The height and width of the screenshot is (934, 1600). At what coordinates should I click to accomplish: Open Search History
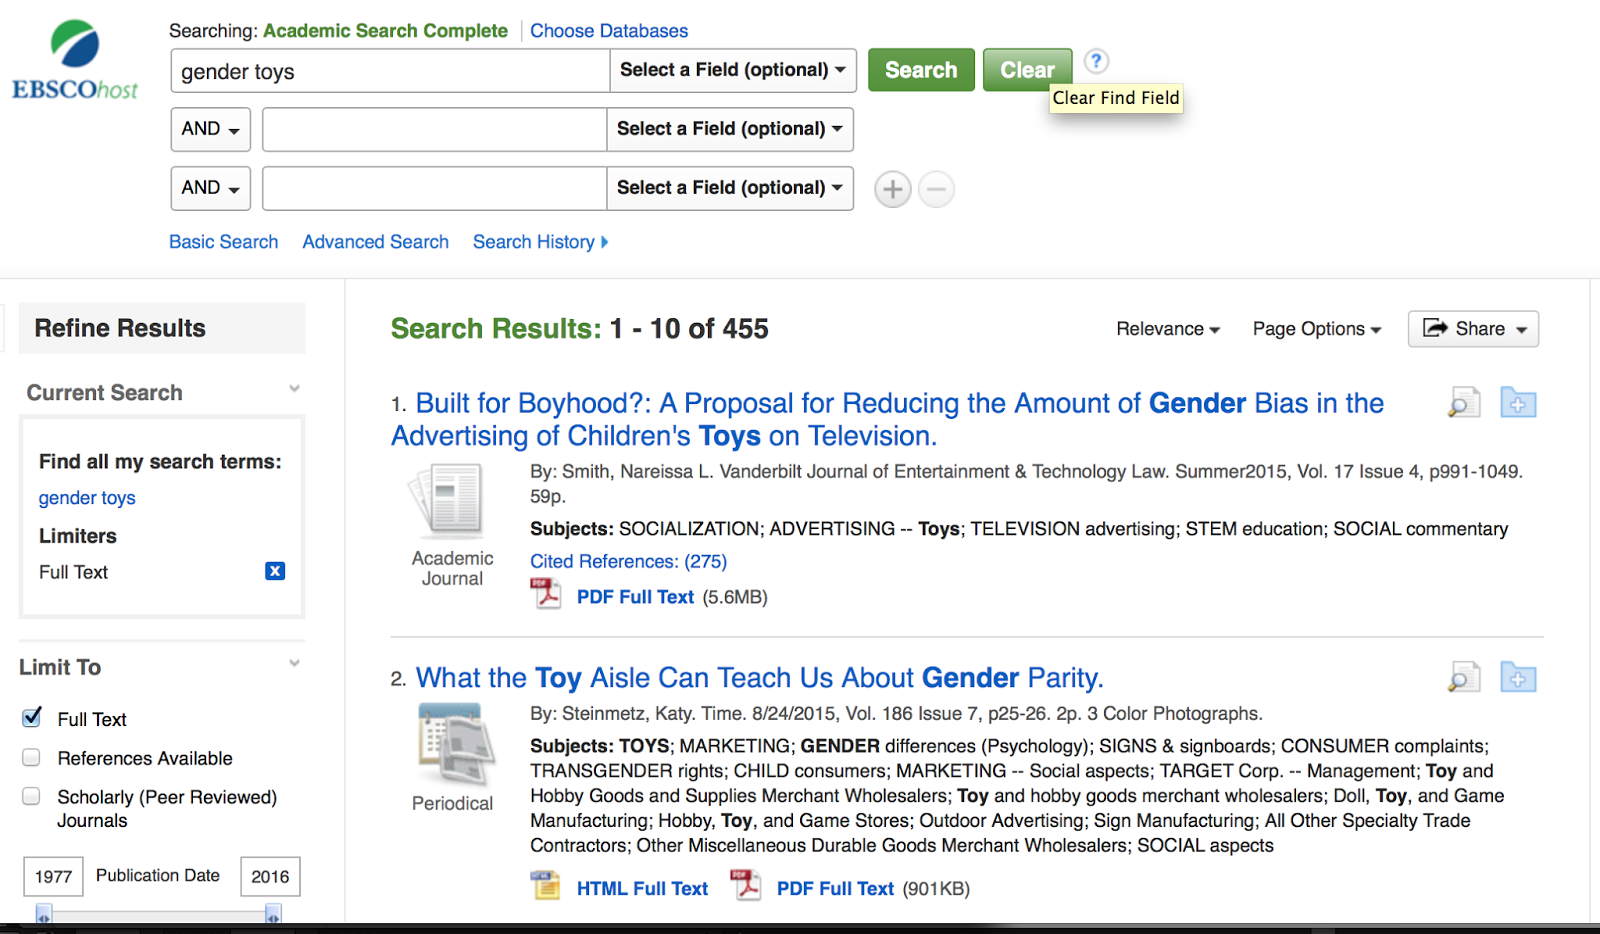536,241
